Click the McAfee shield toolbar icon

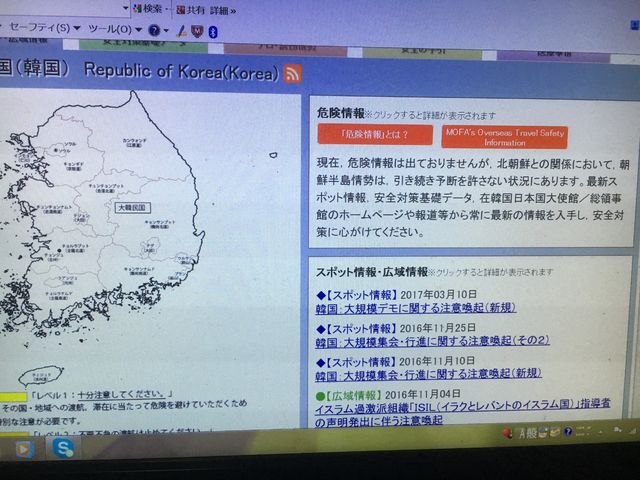[x=197, y=32]
